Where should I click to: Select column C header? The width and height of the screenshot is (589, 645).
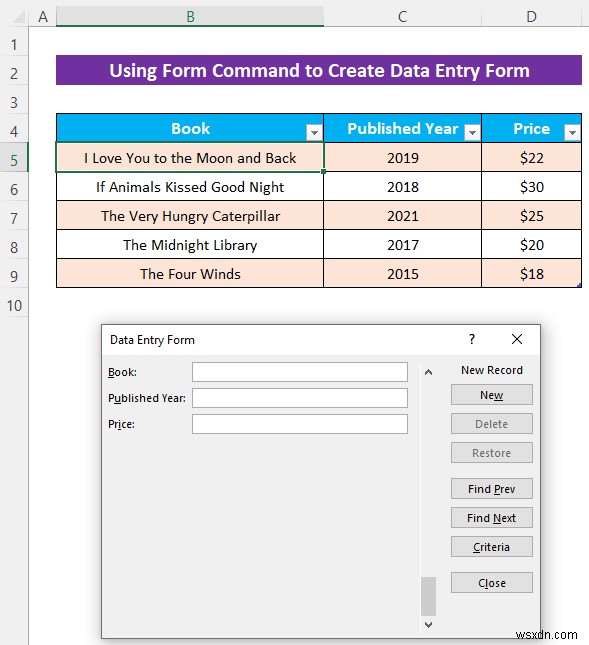click(403, 16)
